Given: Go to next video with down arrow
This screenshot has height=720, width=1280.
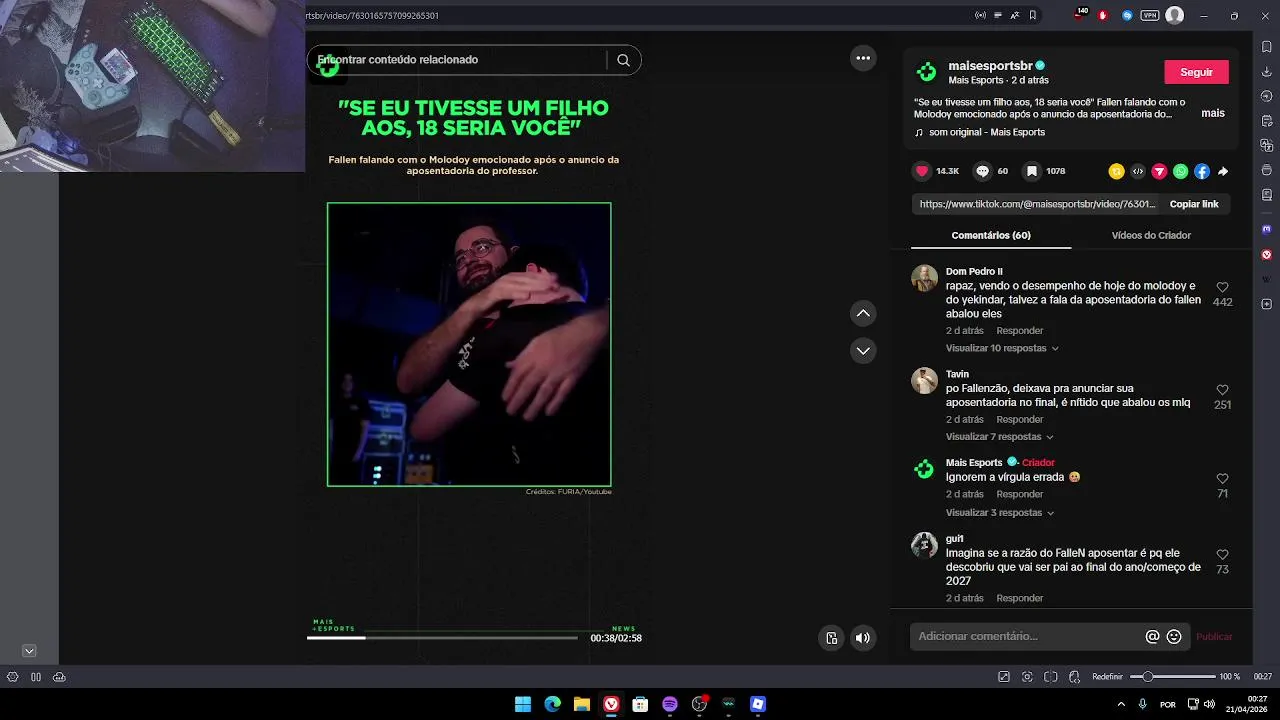Looking at the screenshot, I should tap(863, 350).
